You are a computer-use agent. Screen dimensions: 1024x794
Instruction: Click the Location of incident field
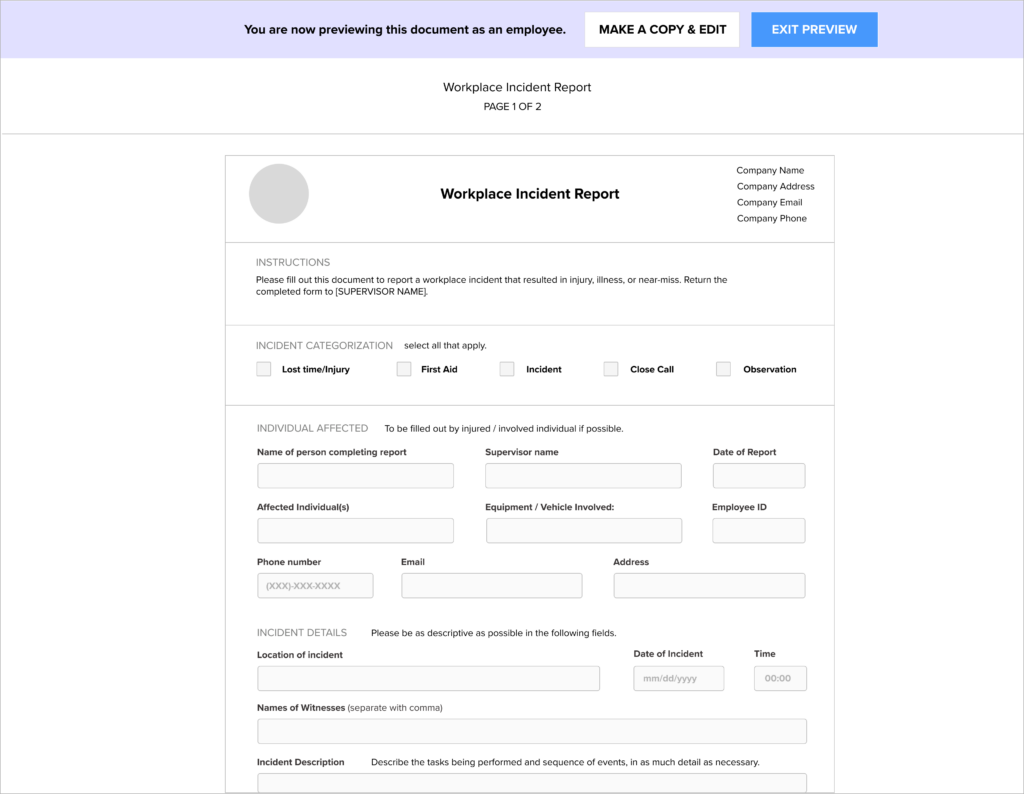[428, 679]
